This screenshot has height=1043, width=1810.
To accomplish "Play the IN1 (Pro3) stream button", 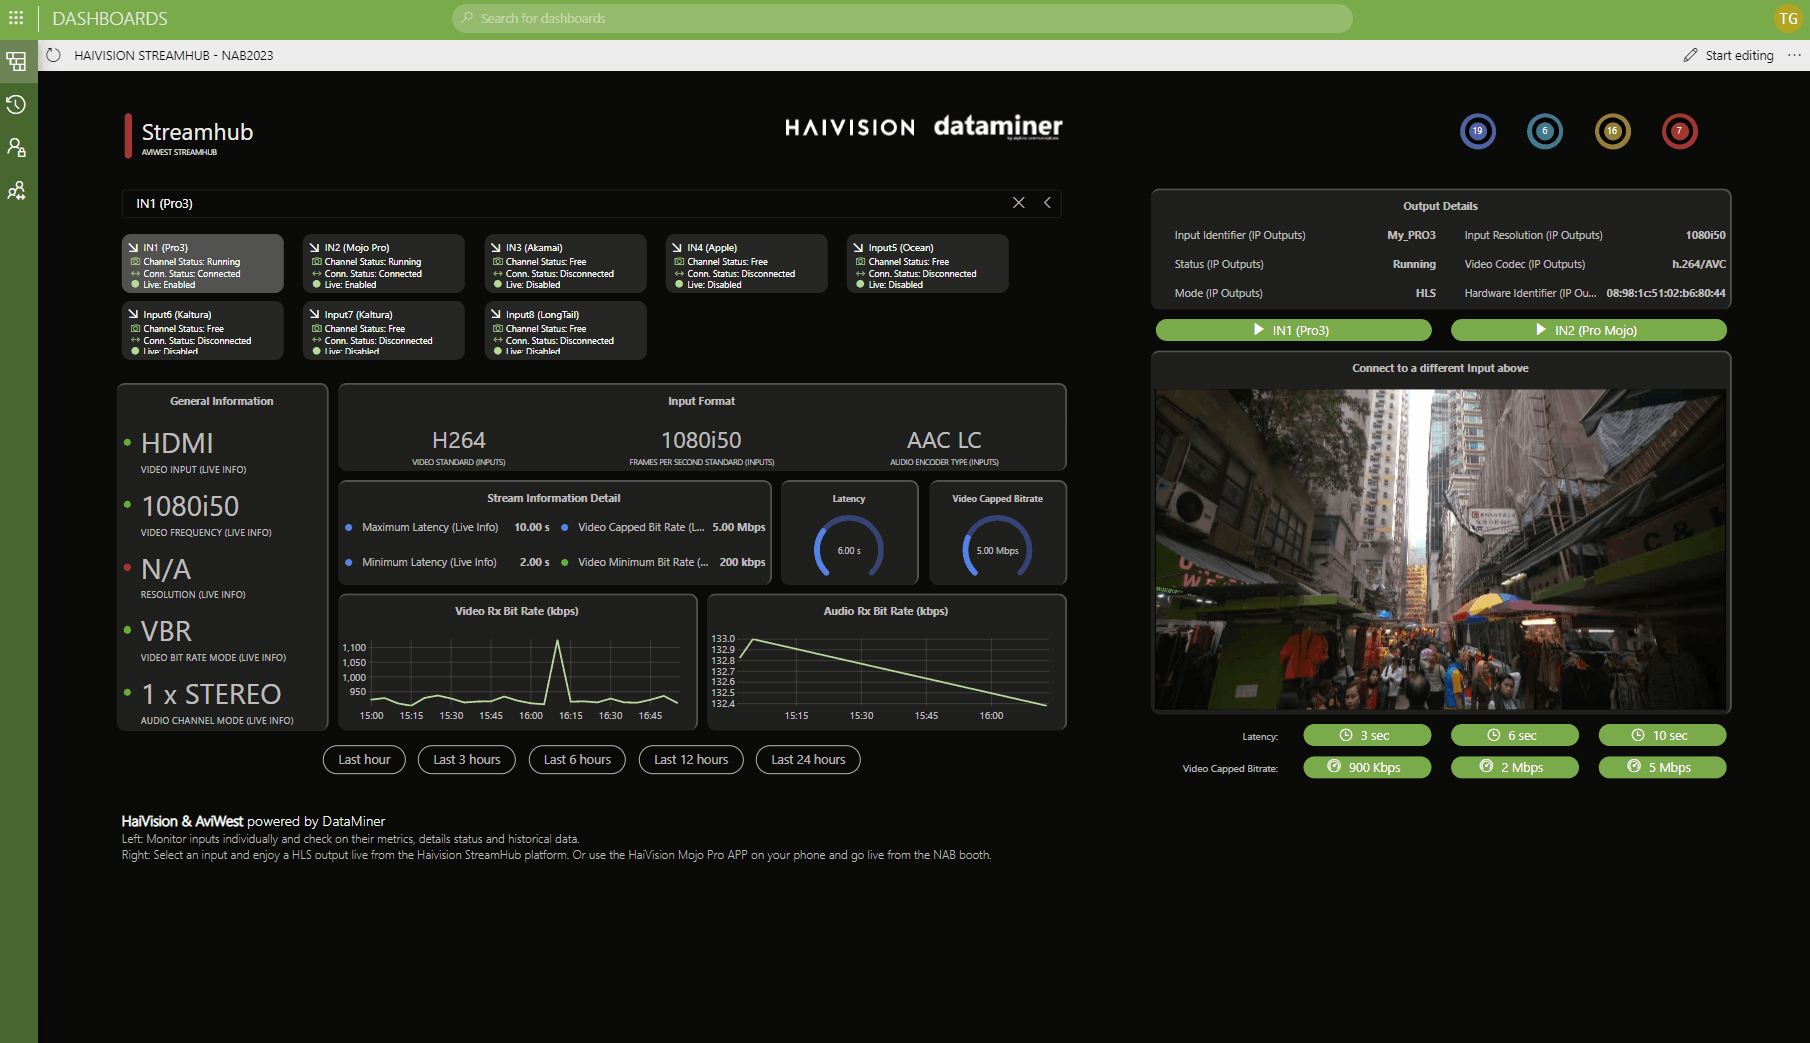I will click(x=1293, y=330).
